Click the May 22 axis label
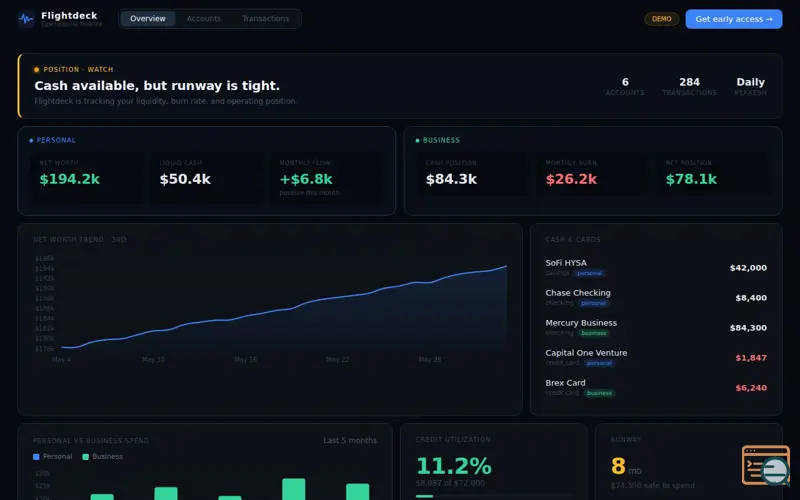 click(x=338, y=360)
